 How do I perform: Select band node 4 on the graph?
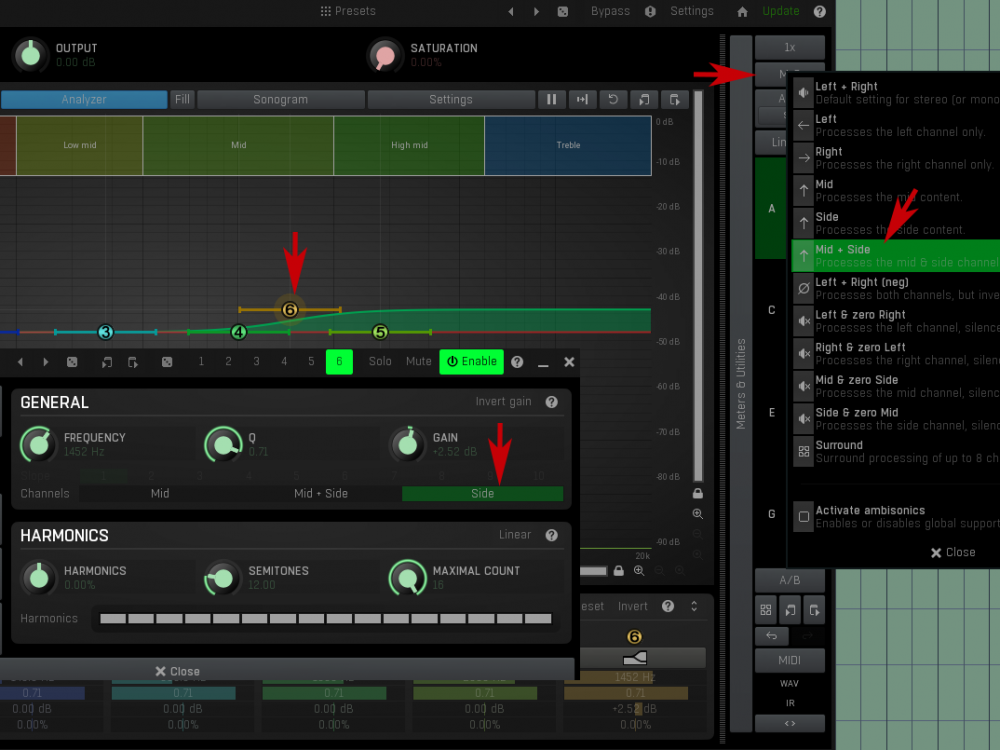point(239,332)
